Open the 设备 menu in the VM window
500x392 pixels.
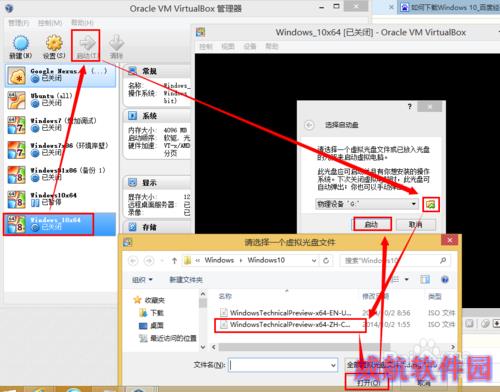click(x=249, y=46)
